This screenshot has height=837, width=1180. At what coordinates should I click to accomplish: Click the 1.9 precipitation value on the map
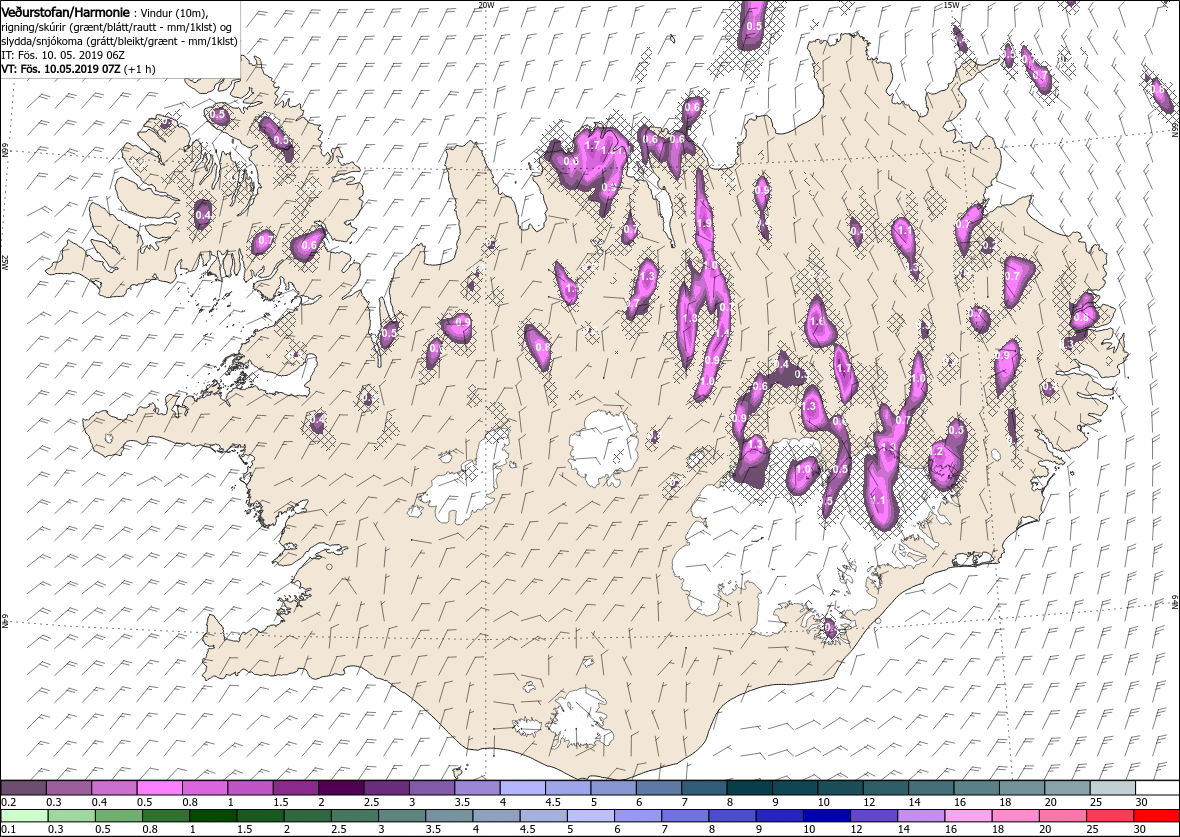click(704, 224)
